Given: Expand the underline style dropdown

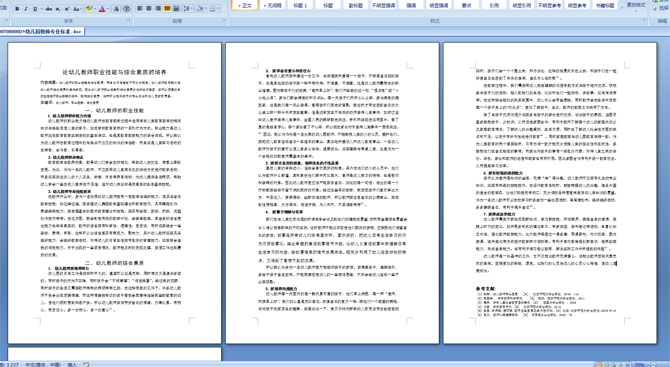Looking at the screenshot, I should 40,9.
